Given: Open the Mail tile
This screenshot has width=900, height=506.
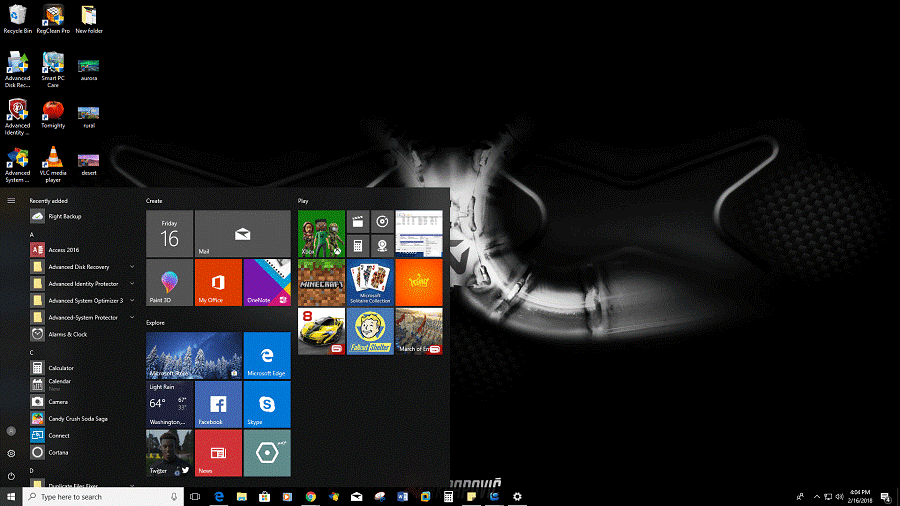Looking at the screenshot, I should 242,233.
